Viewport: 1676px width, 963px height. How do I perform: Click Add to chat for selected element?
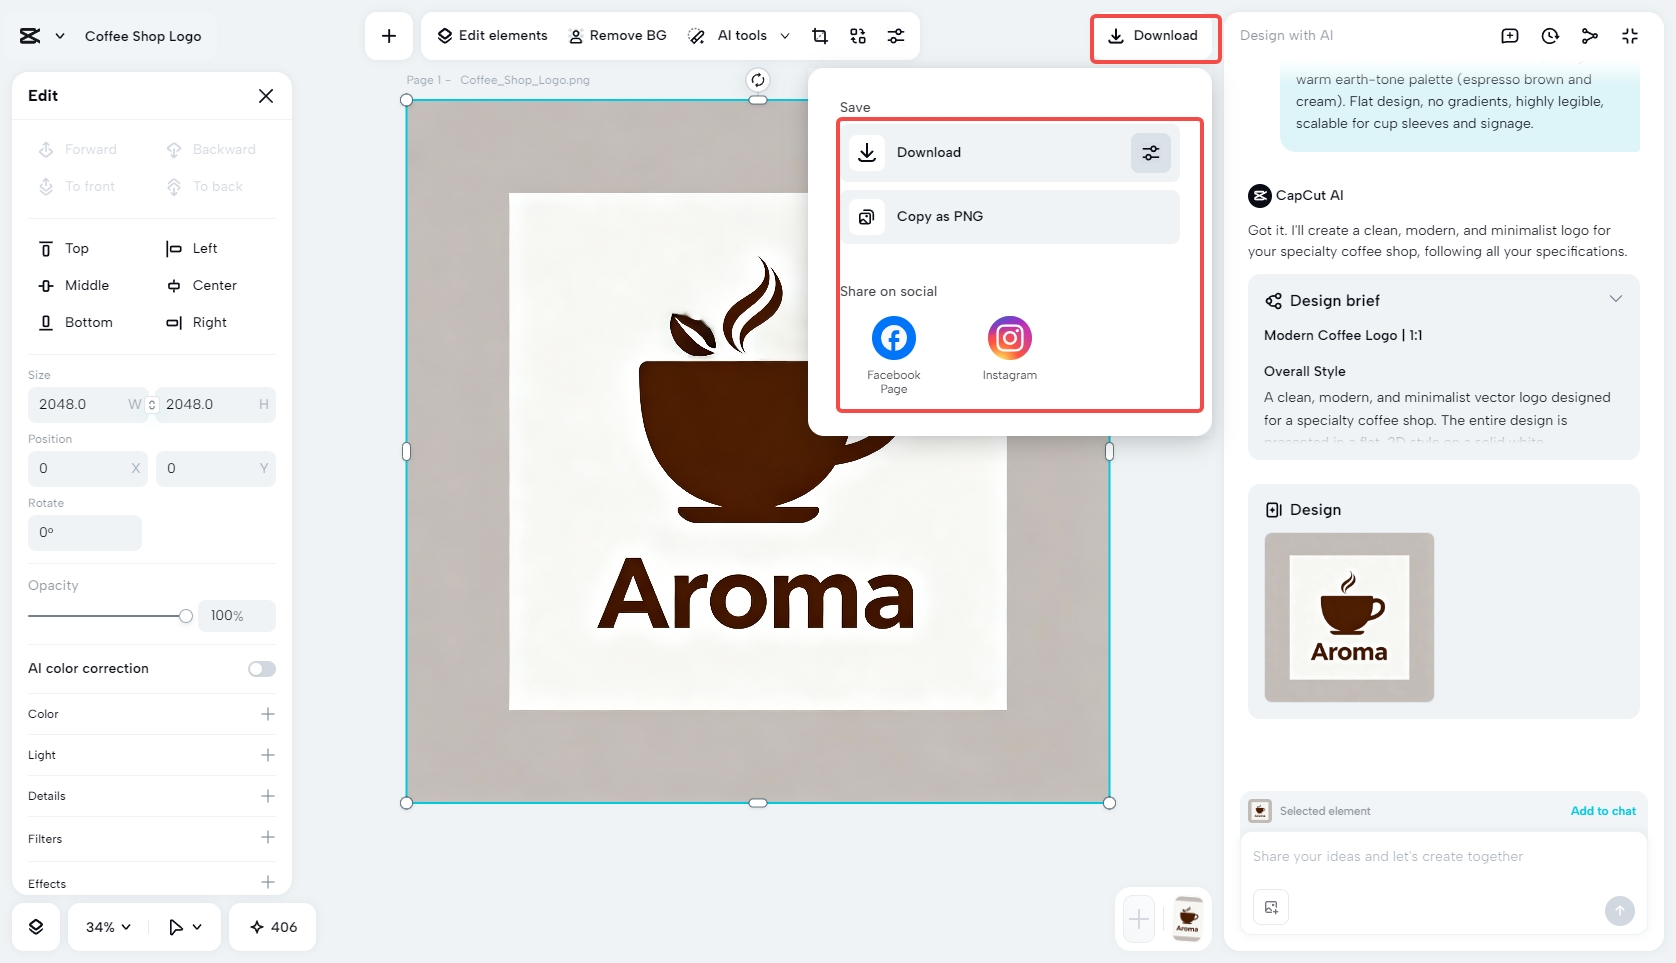[x=1603, y=811]
